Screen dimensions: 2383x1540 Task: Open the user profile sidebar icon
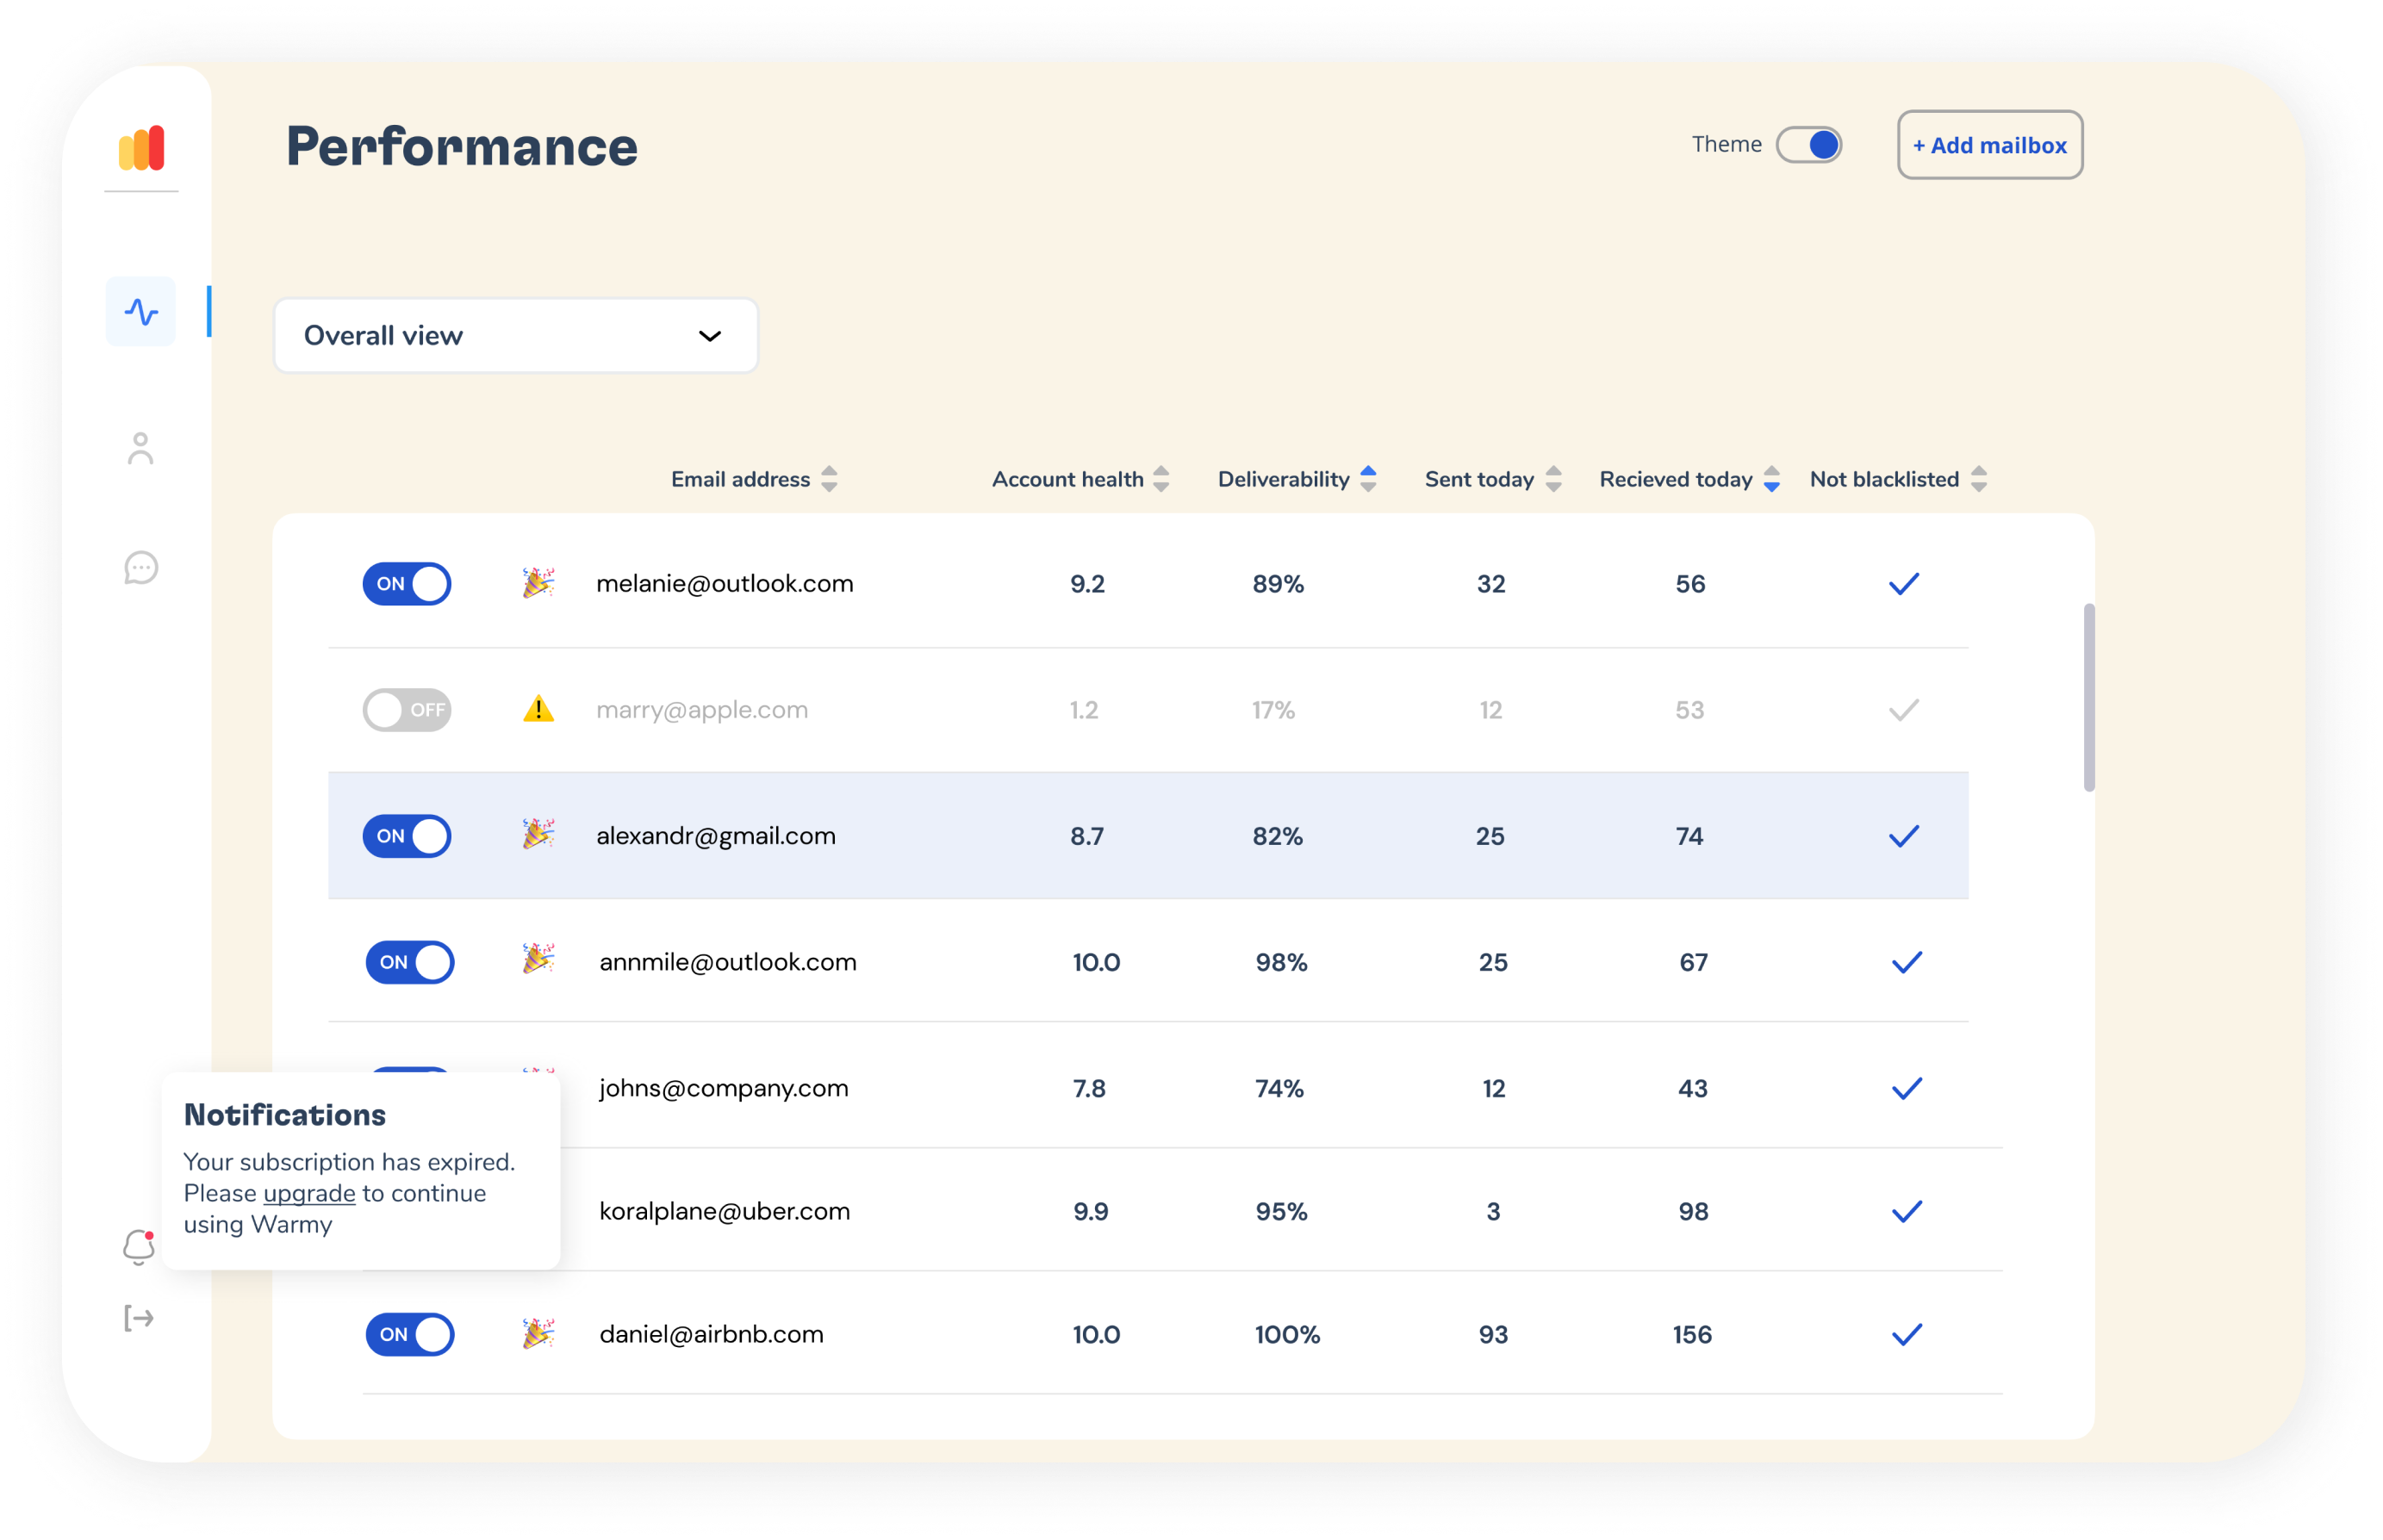pos(141,449)
